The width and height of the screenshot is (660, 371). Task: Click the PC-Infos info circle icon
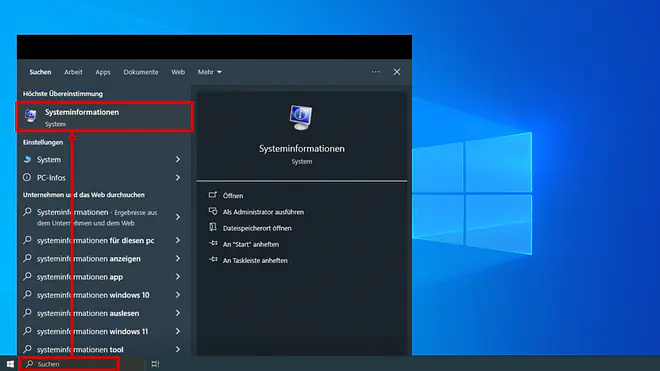(x=27, y=177)
